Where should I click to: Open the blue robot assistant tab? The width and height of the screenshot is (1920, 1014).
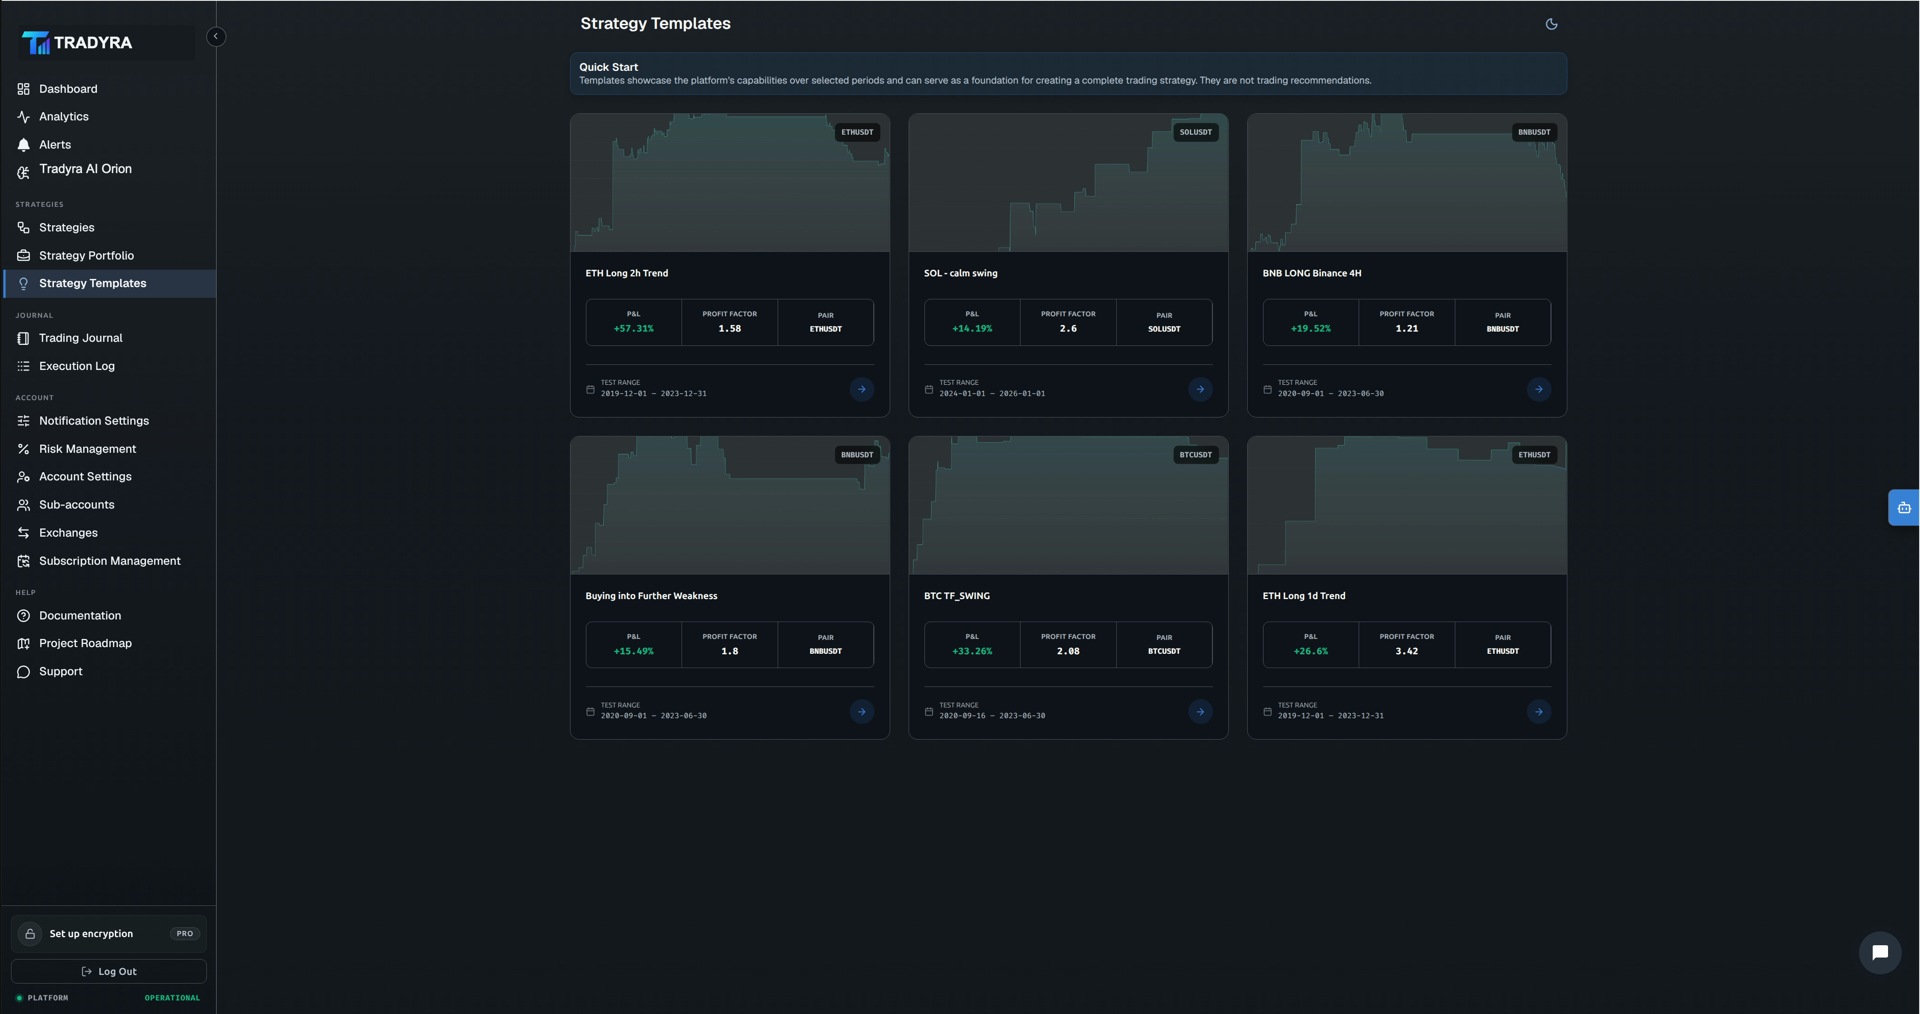[x=1903, y=508]
